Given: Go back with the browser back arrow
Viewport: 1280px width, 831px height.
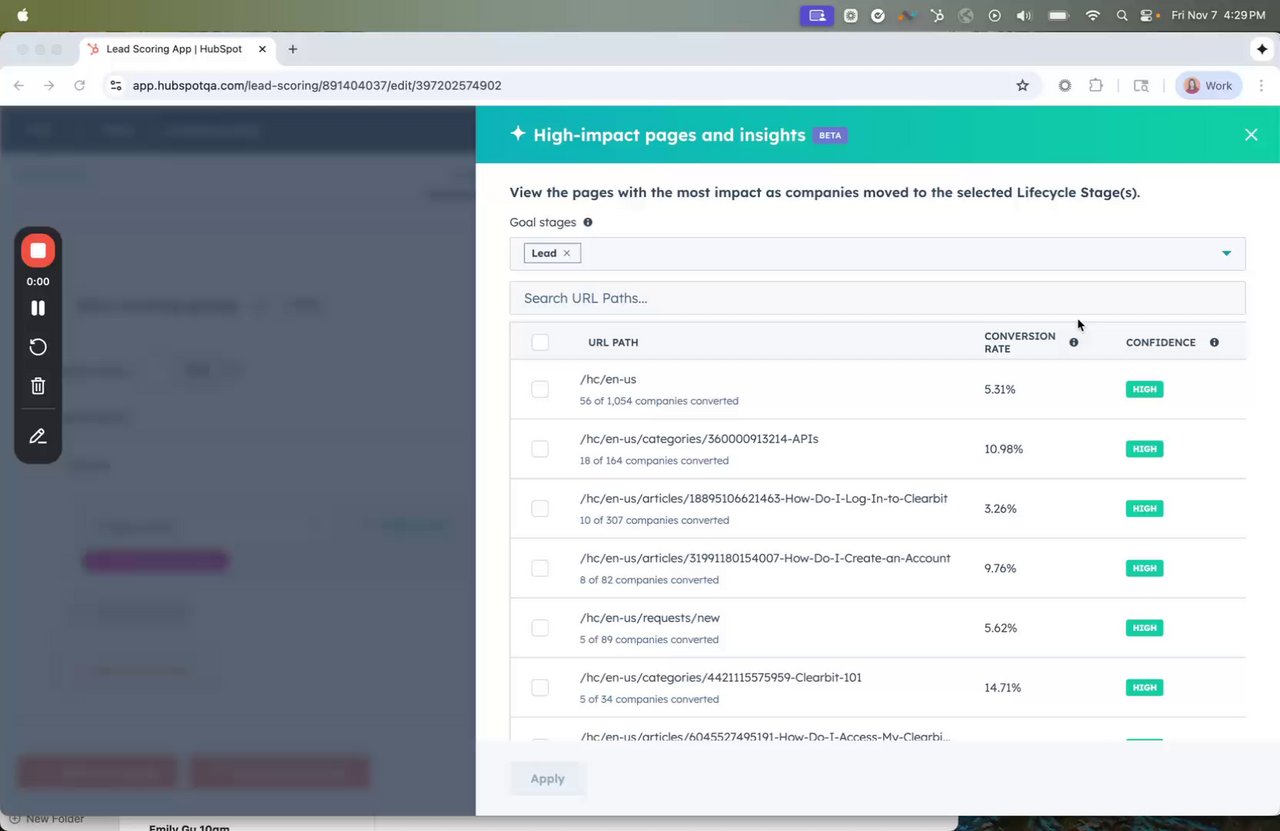Looking at the screenshot, I should (x=19, y=86).
